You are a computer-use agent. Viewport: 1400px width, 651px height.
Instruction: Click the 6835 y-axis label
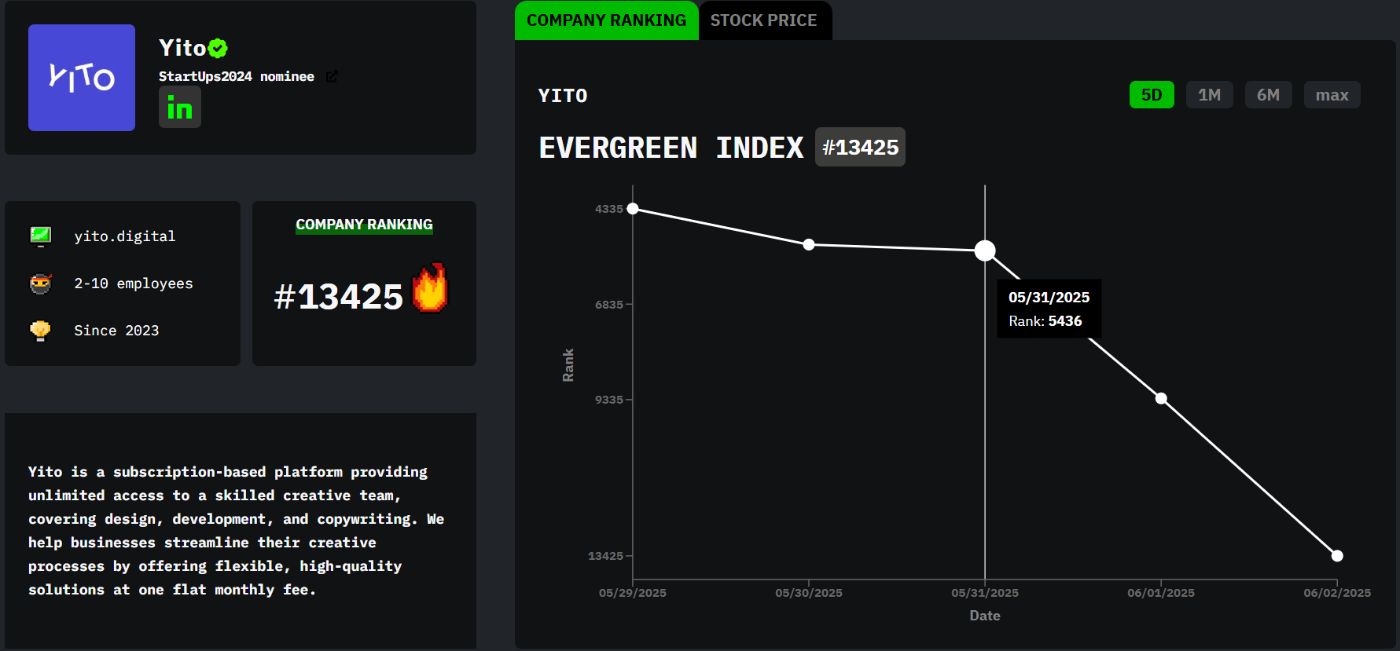pyautogui.click(x=609, y=304)
